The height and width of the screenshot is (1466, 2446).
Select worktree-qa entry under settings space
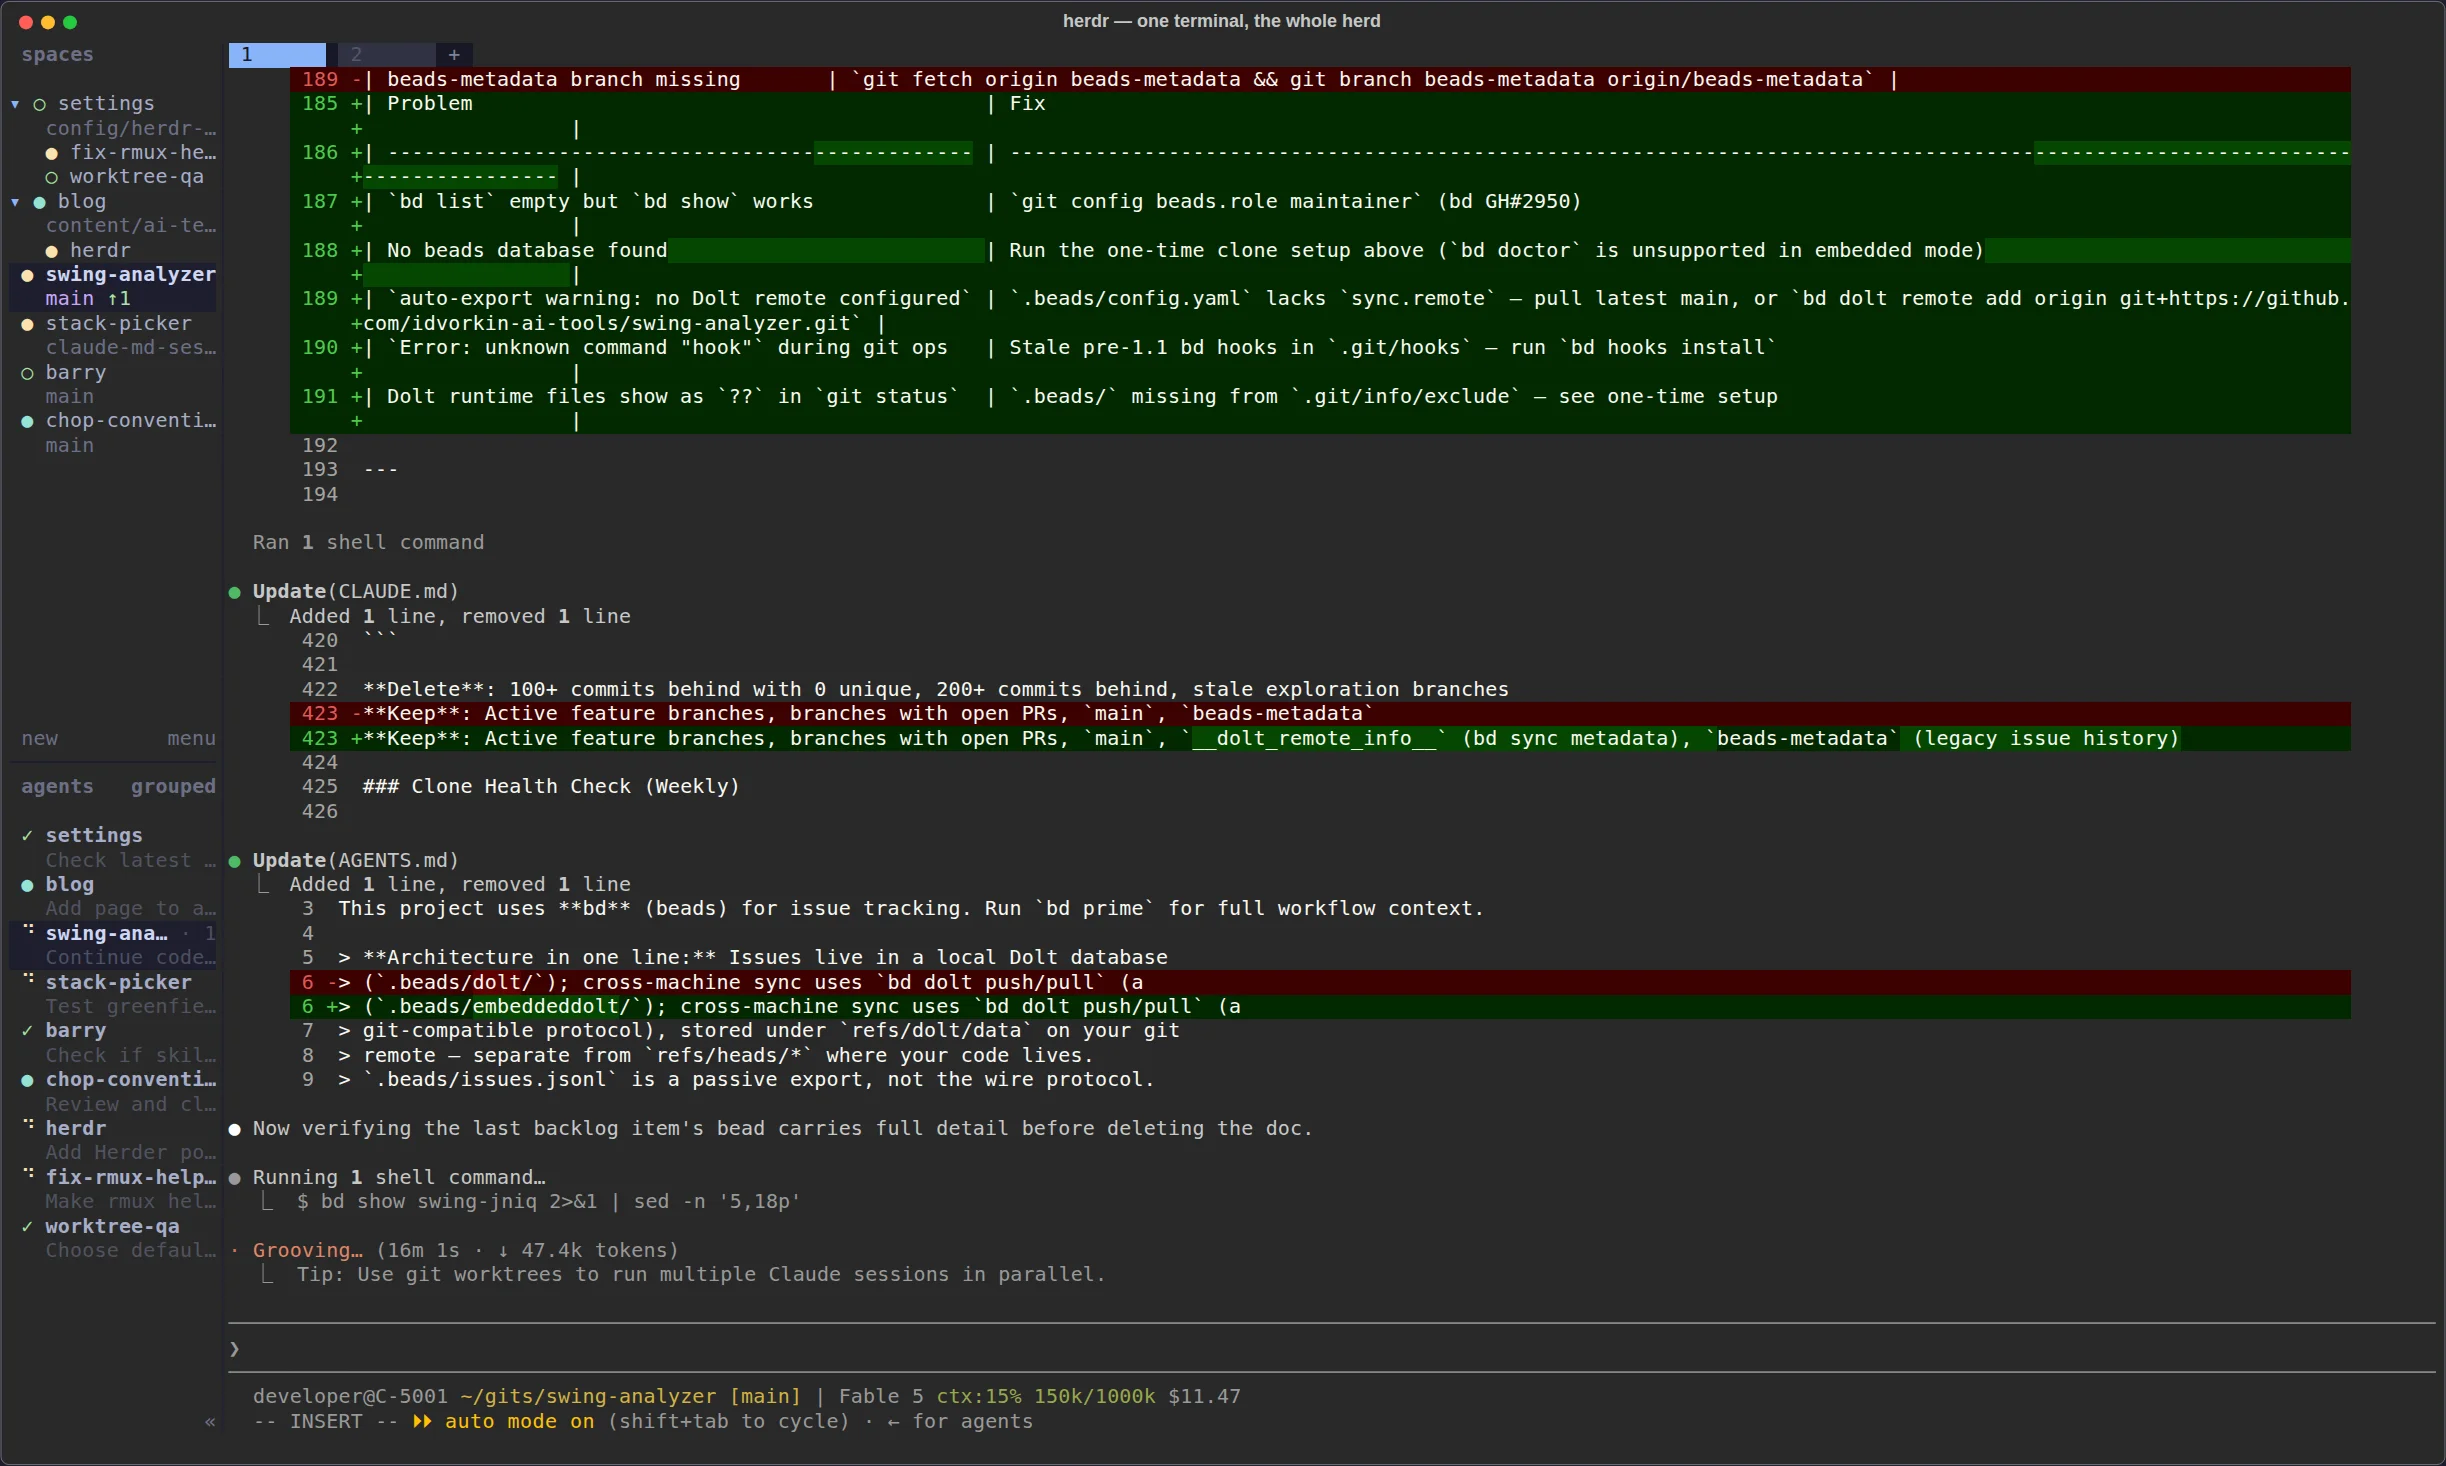pyautogui.click(x=136, y=177)
